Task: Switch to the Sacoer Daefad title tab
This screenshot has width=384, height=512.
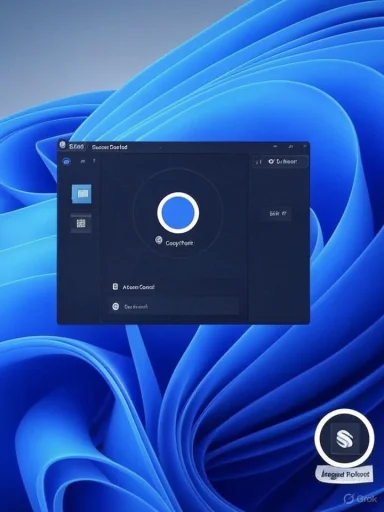Action: (x=109, y=147)
